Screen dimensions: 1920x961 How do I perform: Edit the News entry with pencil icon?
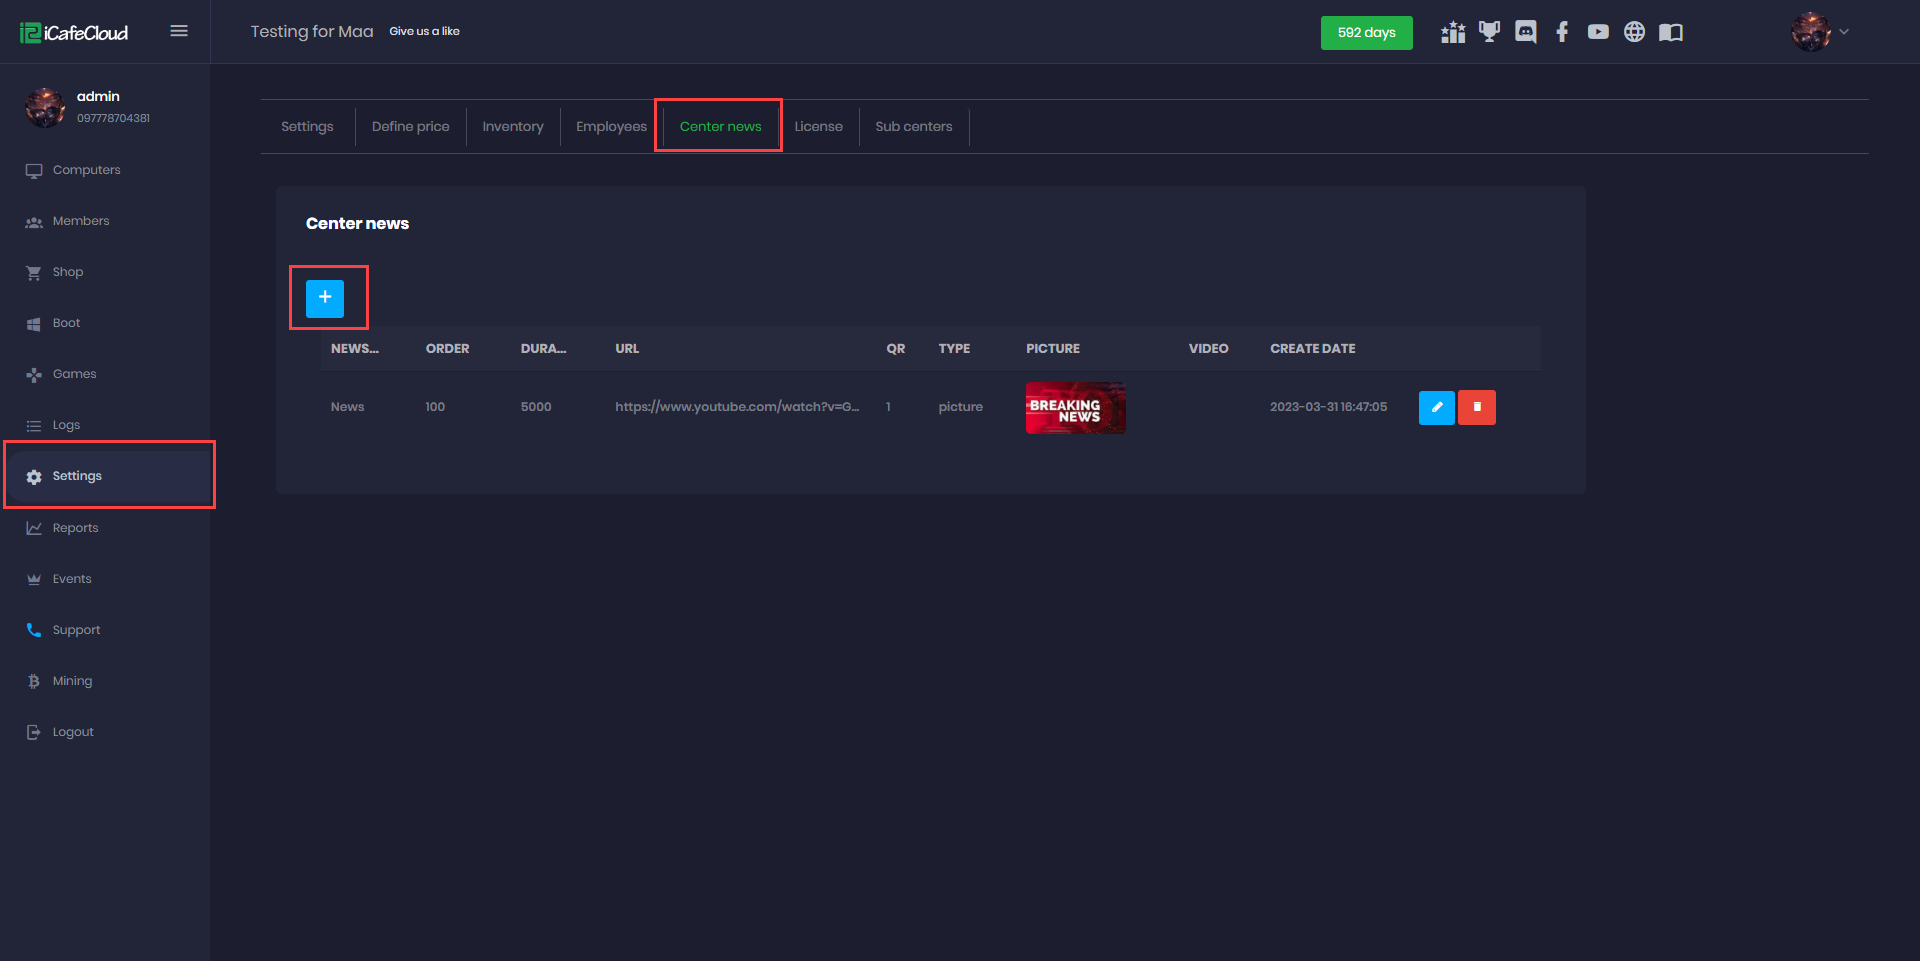click(1436, 407)
